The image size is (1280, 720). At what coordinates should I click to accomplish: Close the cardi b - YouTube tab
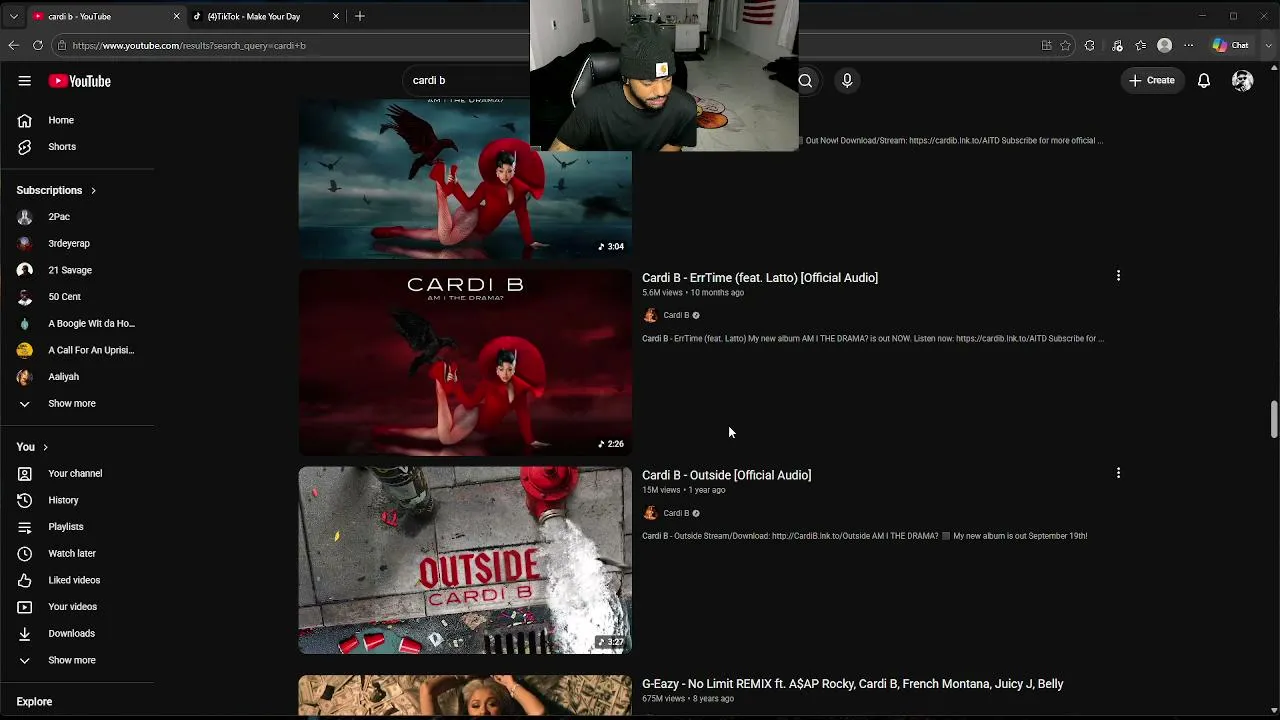tap(176, 16)
